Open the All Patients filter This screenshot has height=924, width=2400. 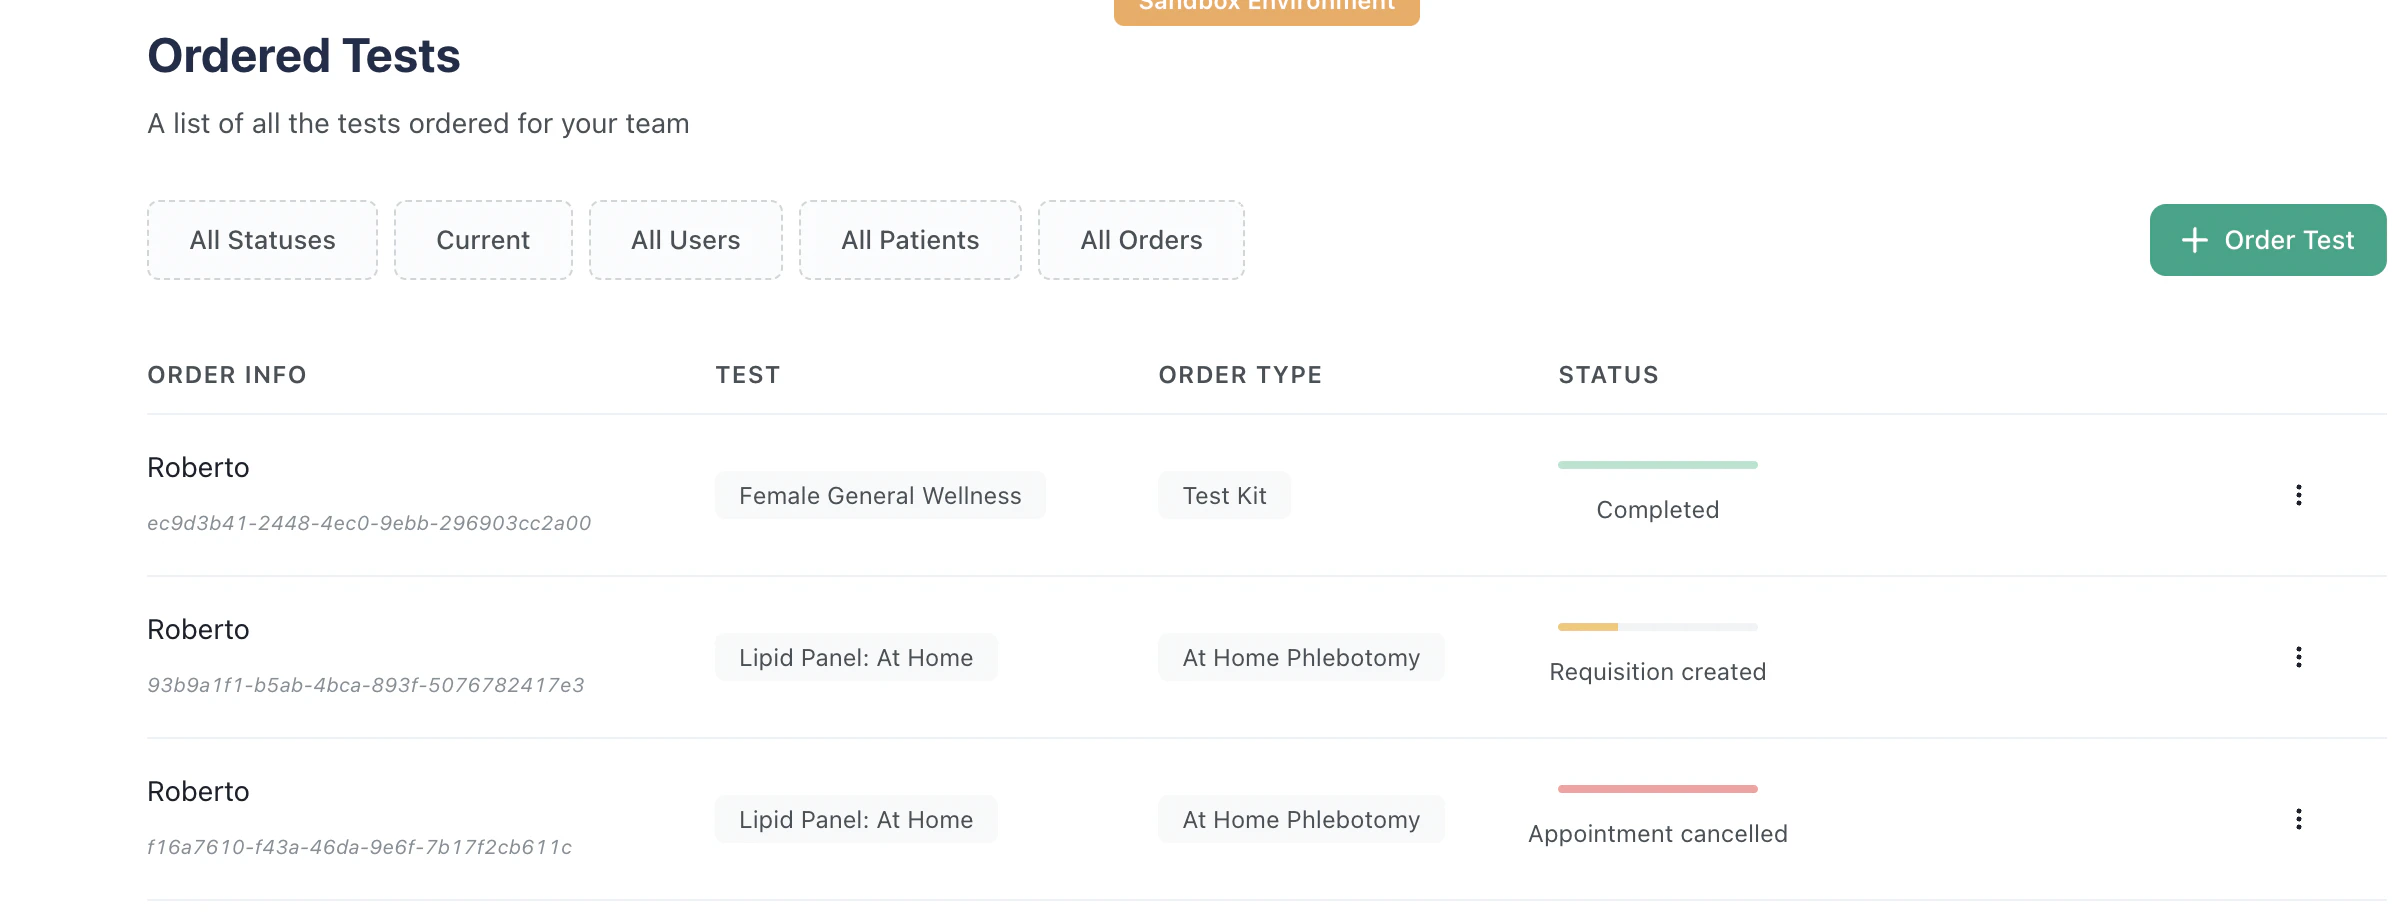(910, 240)
